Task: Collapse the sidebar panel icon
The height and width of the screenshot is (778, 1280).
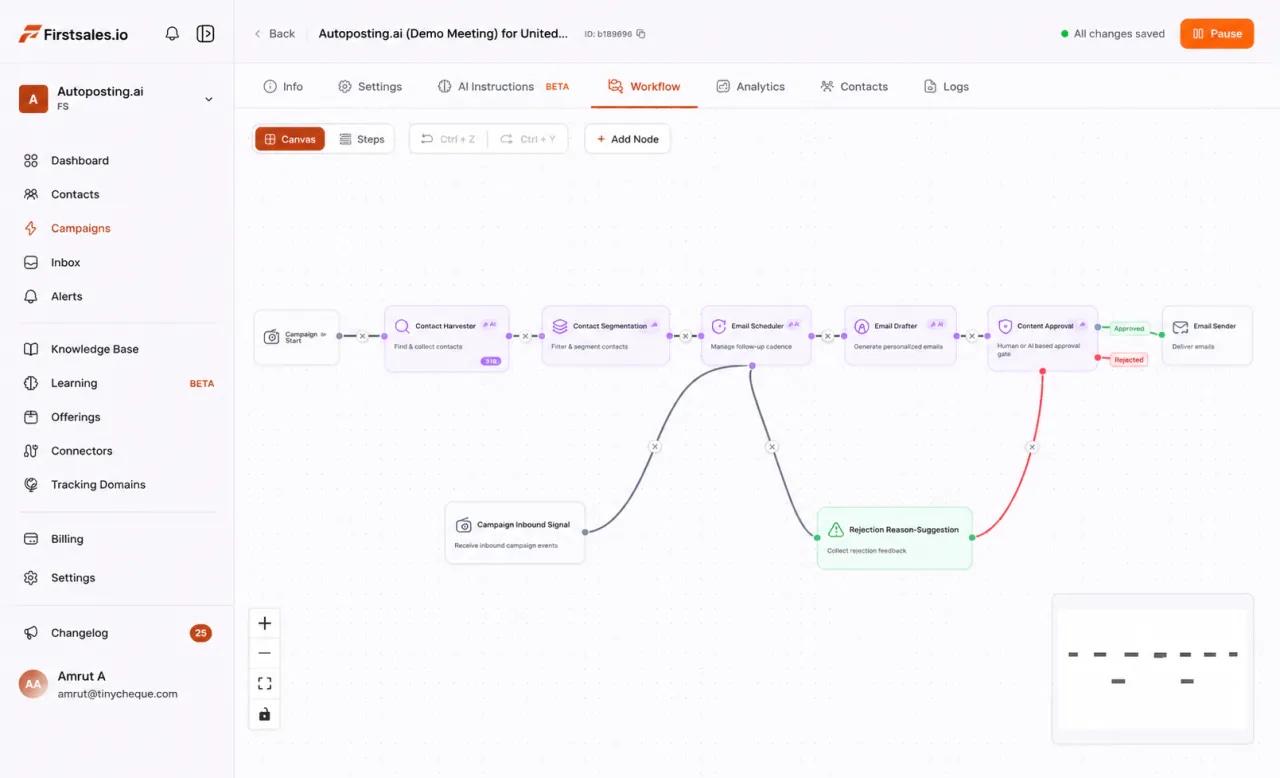Action: [x=205, y=33]
